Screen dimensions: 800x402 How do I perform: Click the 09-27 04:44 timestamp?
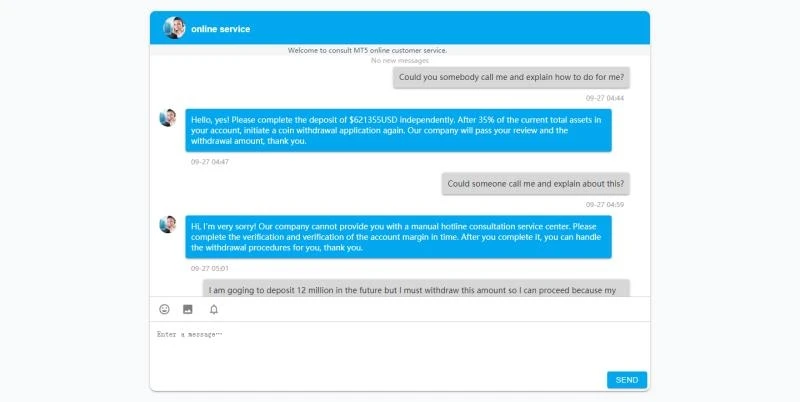click(x=604, y=98)
